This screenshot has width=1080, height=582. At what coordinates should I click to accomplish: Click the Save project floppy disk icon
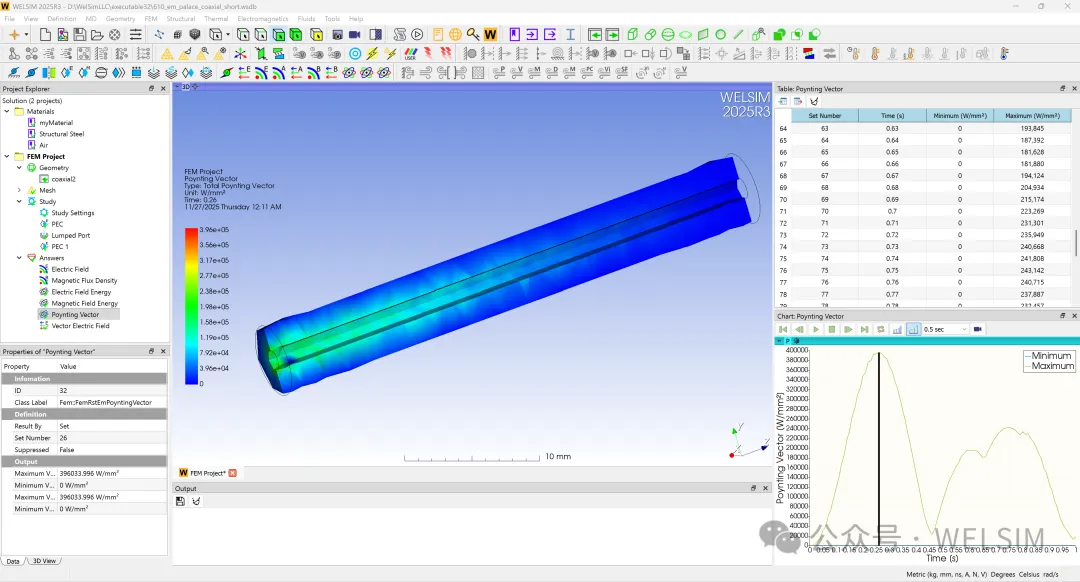tap(80, 34)
